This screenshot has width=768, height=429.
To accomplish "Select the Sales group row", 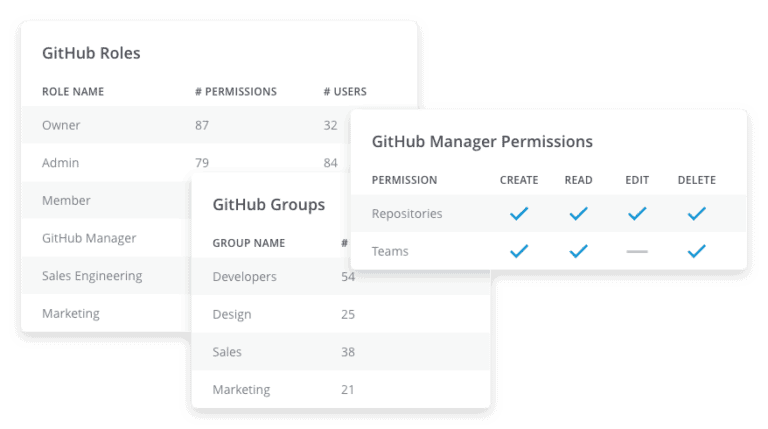I will tap(340, 352).
